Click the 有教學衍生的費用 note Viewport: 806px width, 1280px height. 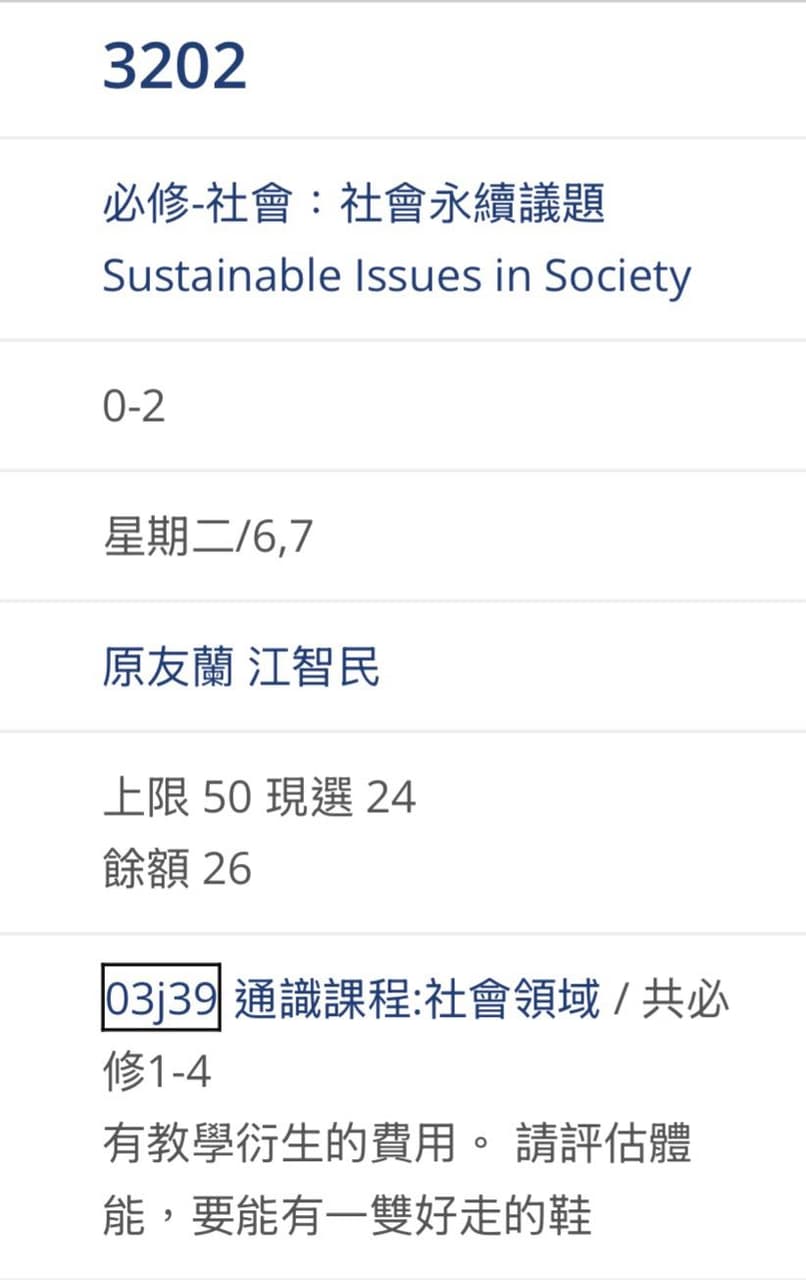pyautogui.click(x=280, y=1145)
